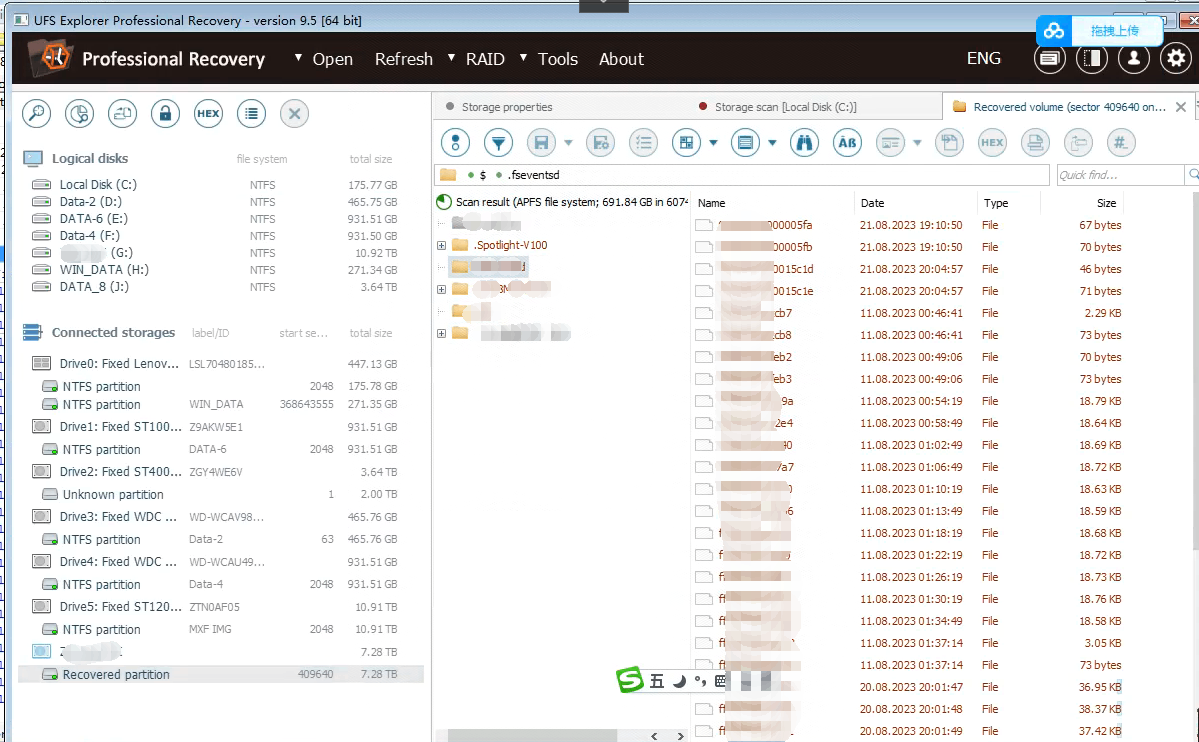Change language via ENG button
1199x742 pixels.
[983, 58]
